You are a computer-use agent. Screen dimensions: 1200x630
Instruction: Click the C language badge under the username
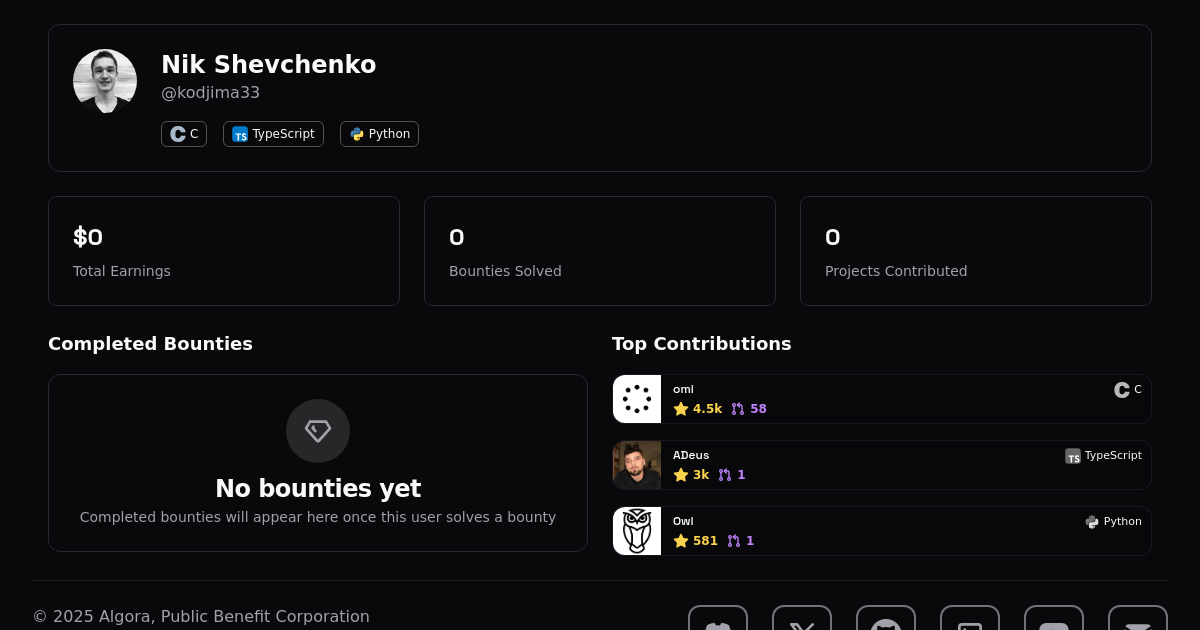pyautogui.click(x=184, y=134)
